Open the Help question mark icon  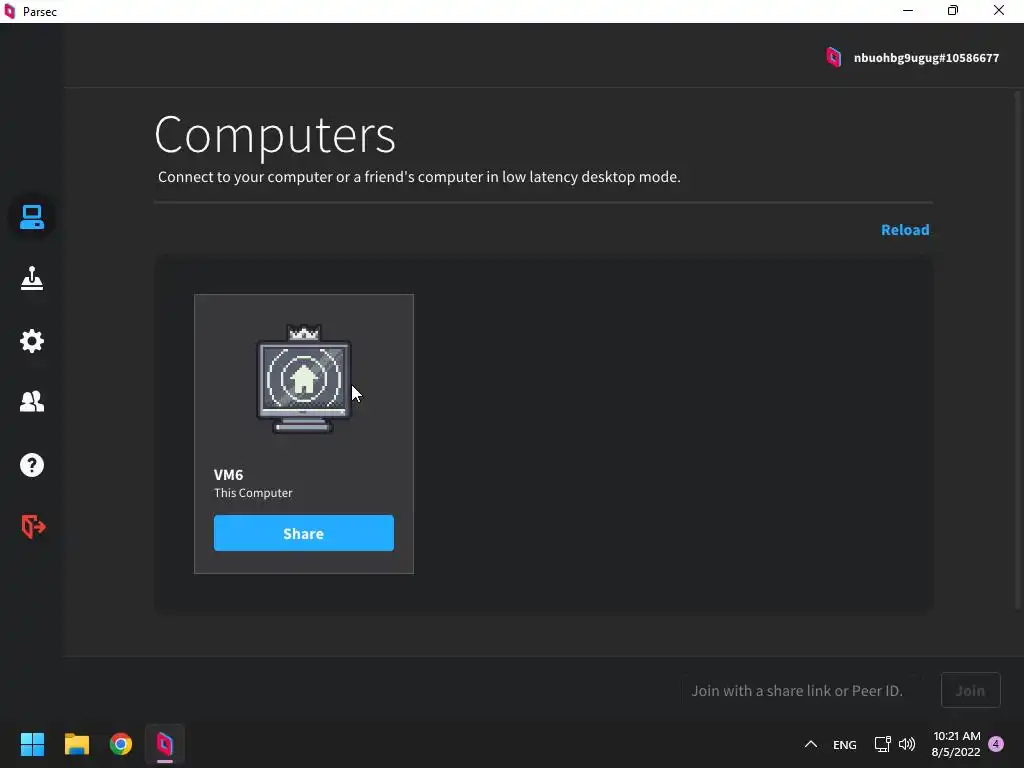pyautogui.click(x=31, y=465)
